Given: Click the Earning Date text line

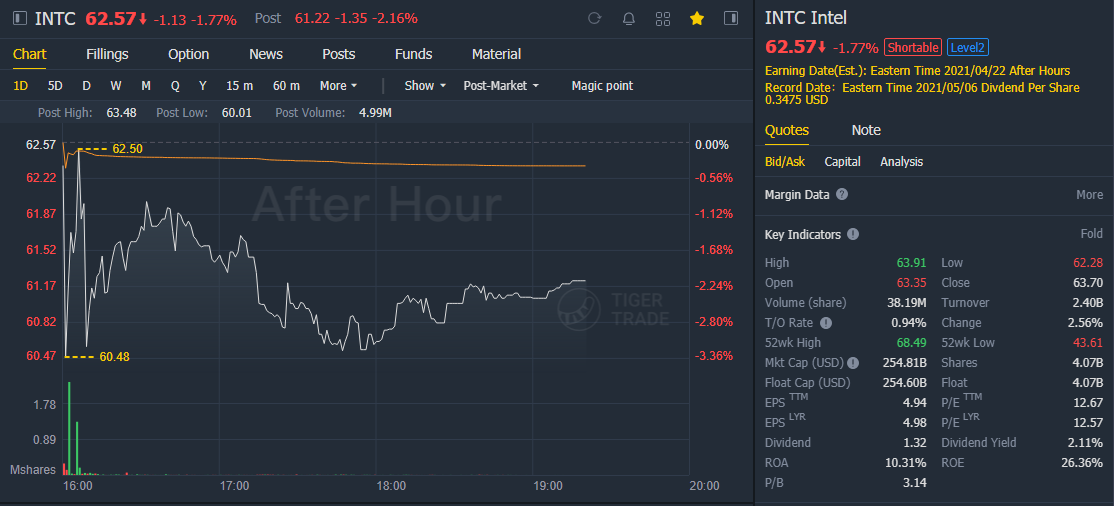Looking at the screenshot, I should [917, 71].
